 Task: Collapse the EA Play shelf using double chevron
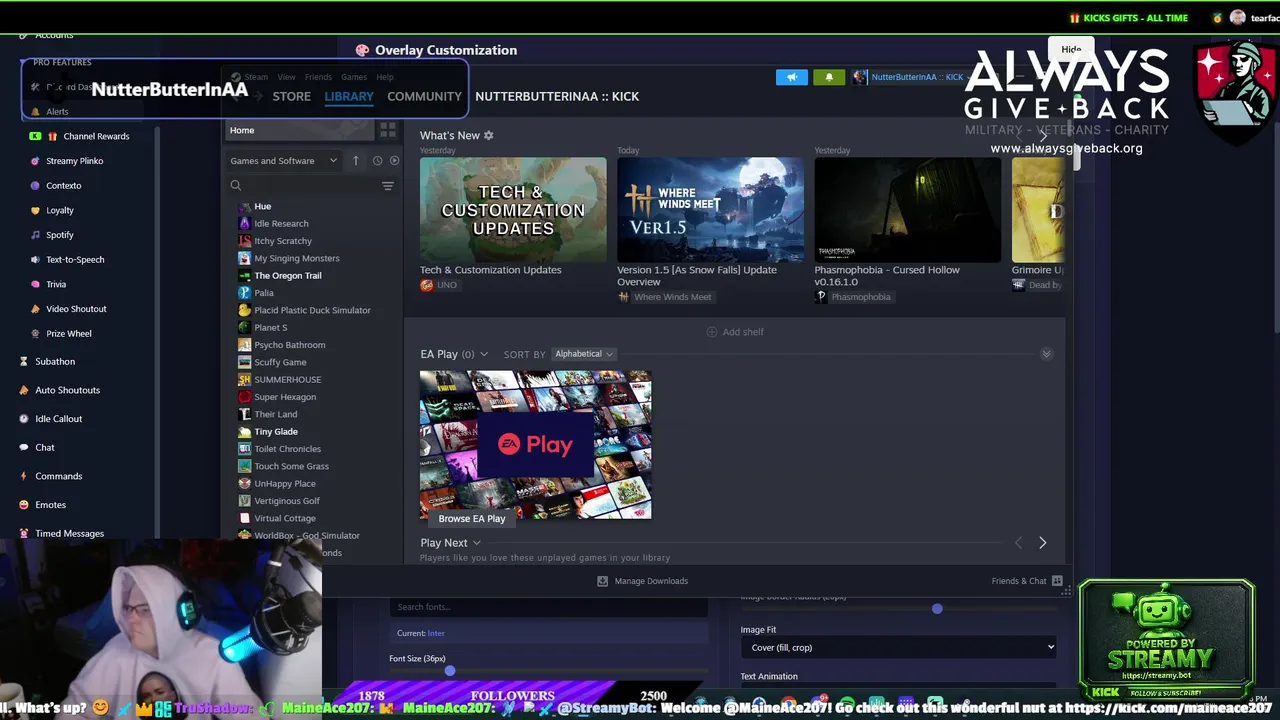click(x=1046, y=354)
